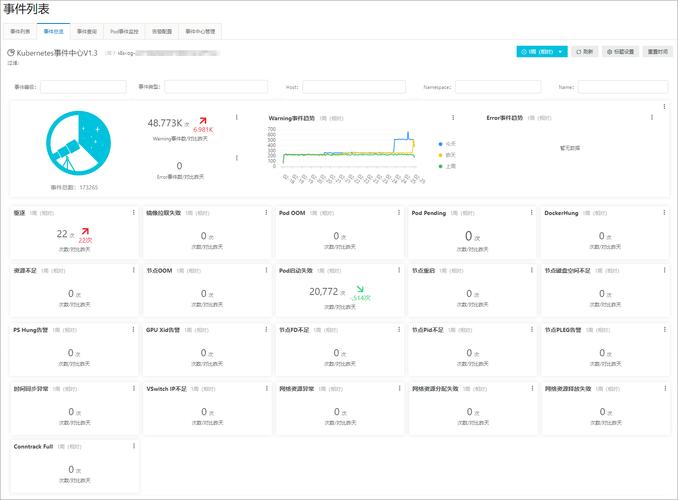Open the 节点PLEG告警 card's more menu

[664, 330]
